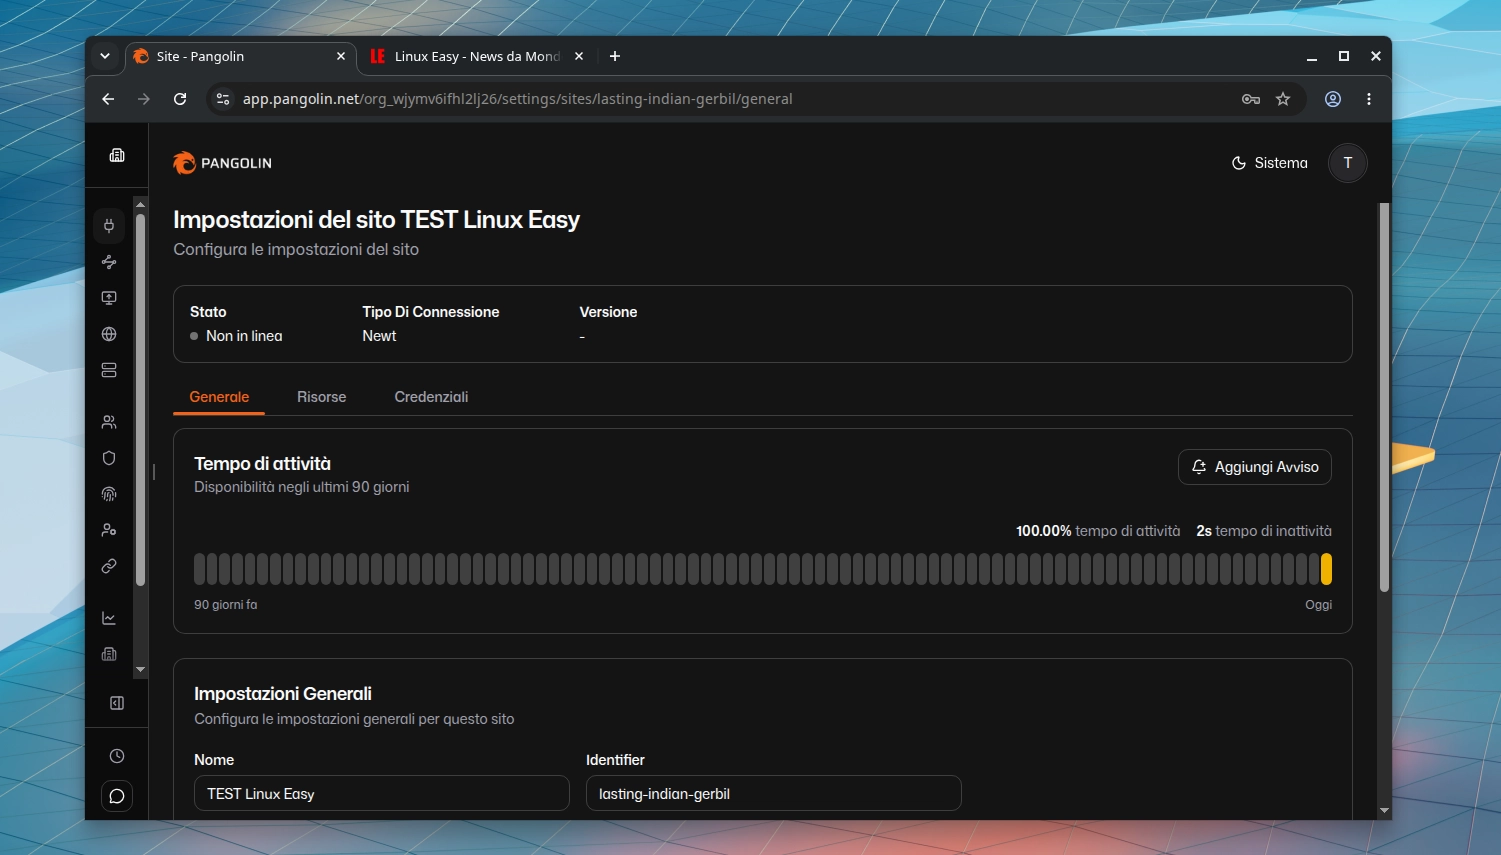The width and height of the screenshot is (1501, 855).
Task: Click the stacked server rows icon in sidebar
Action: (x=109, y=370)
